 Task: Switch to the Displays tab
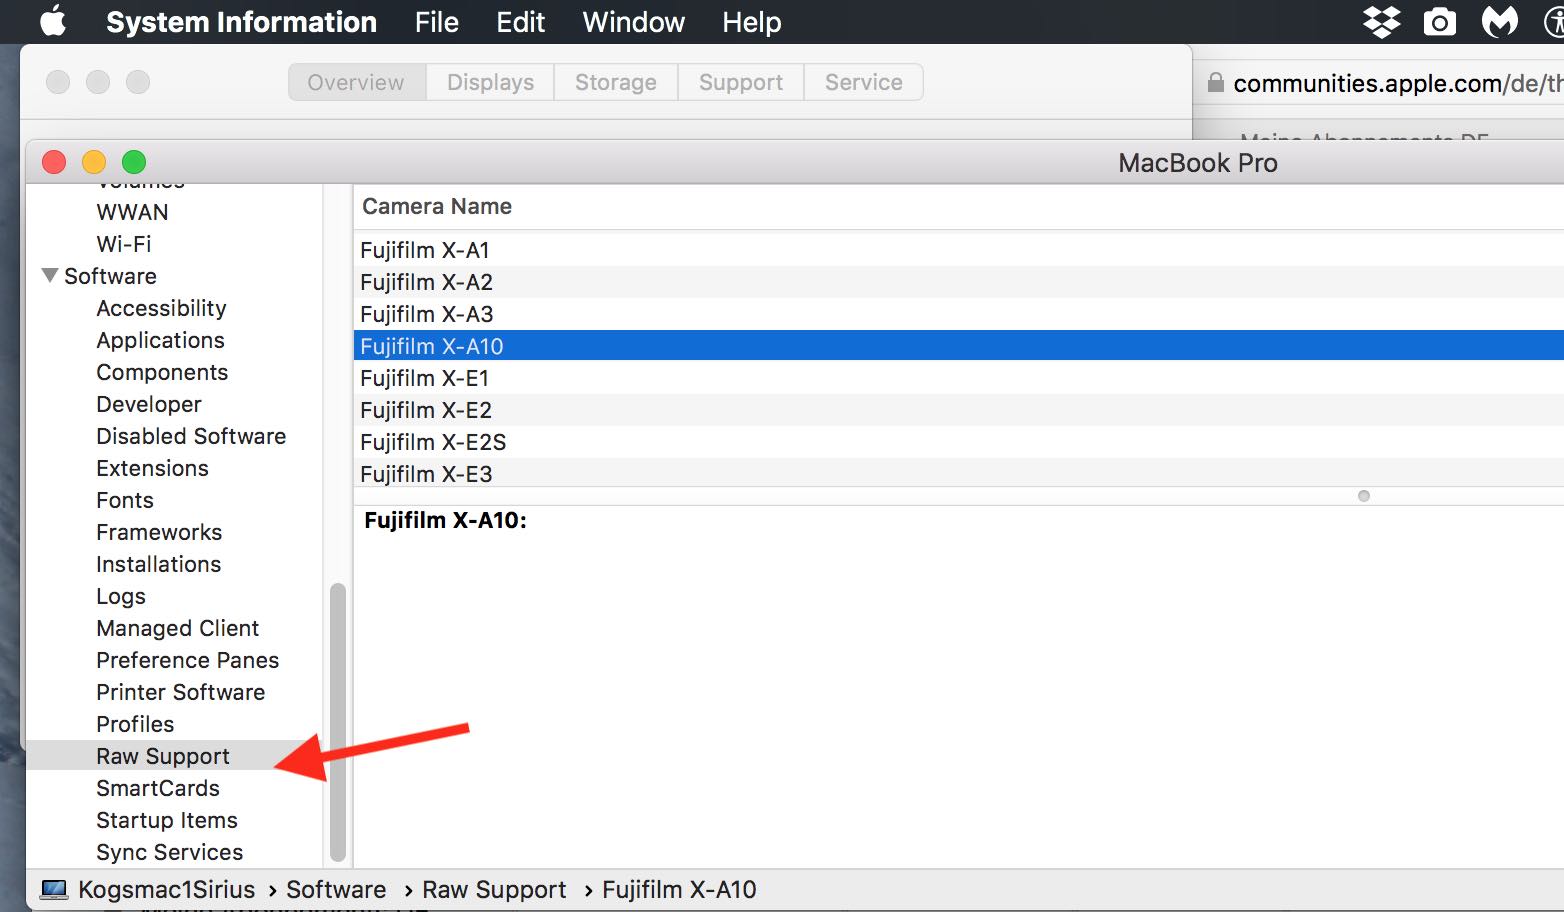tap(490, 82)
